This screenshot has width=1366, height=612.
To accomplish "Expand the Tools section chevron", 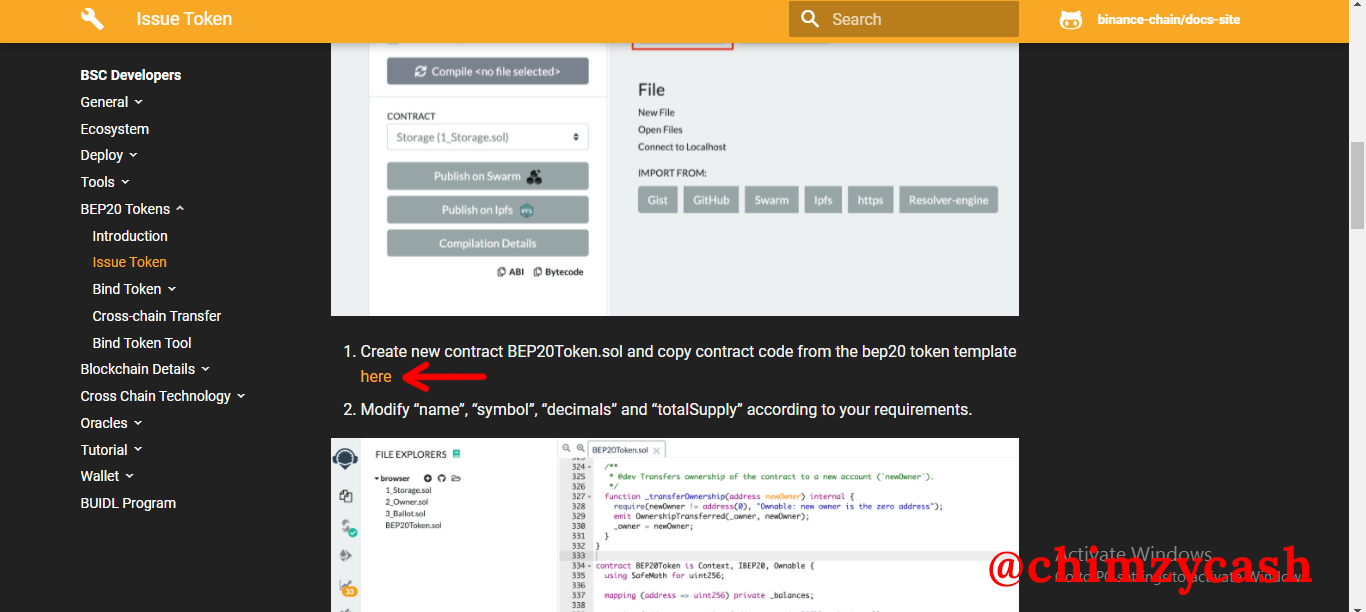I will point(125,182).
